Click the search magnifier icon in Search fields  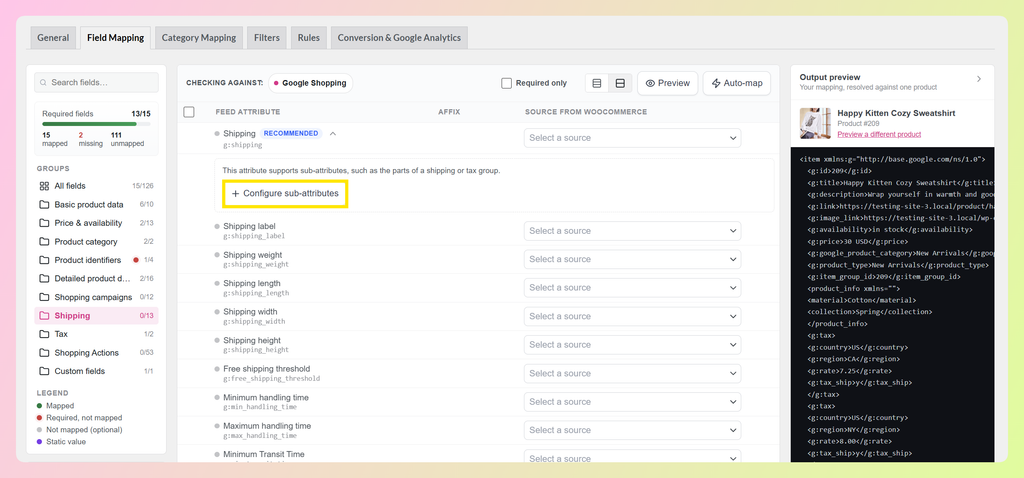pyautogui.click(x=44, y=83)
